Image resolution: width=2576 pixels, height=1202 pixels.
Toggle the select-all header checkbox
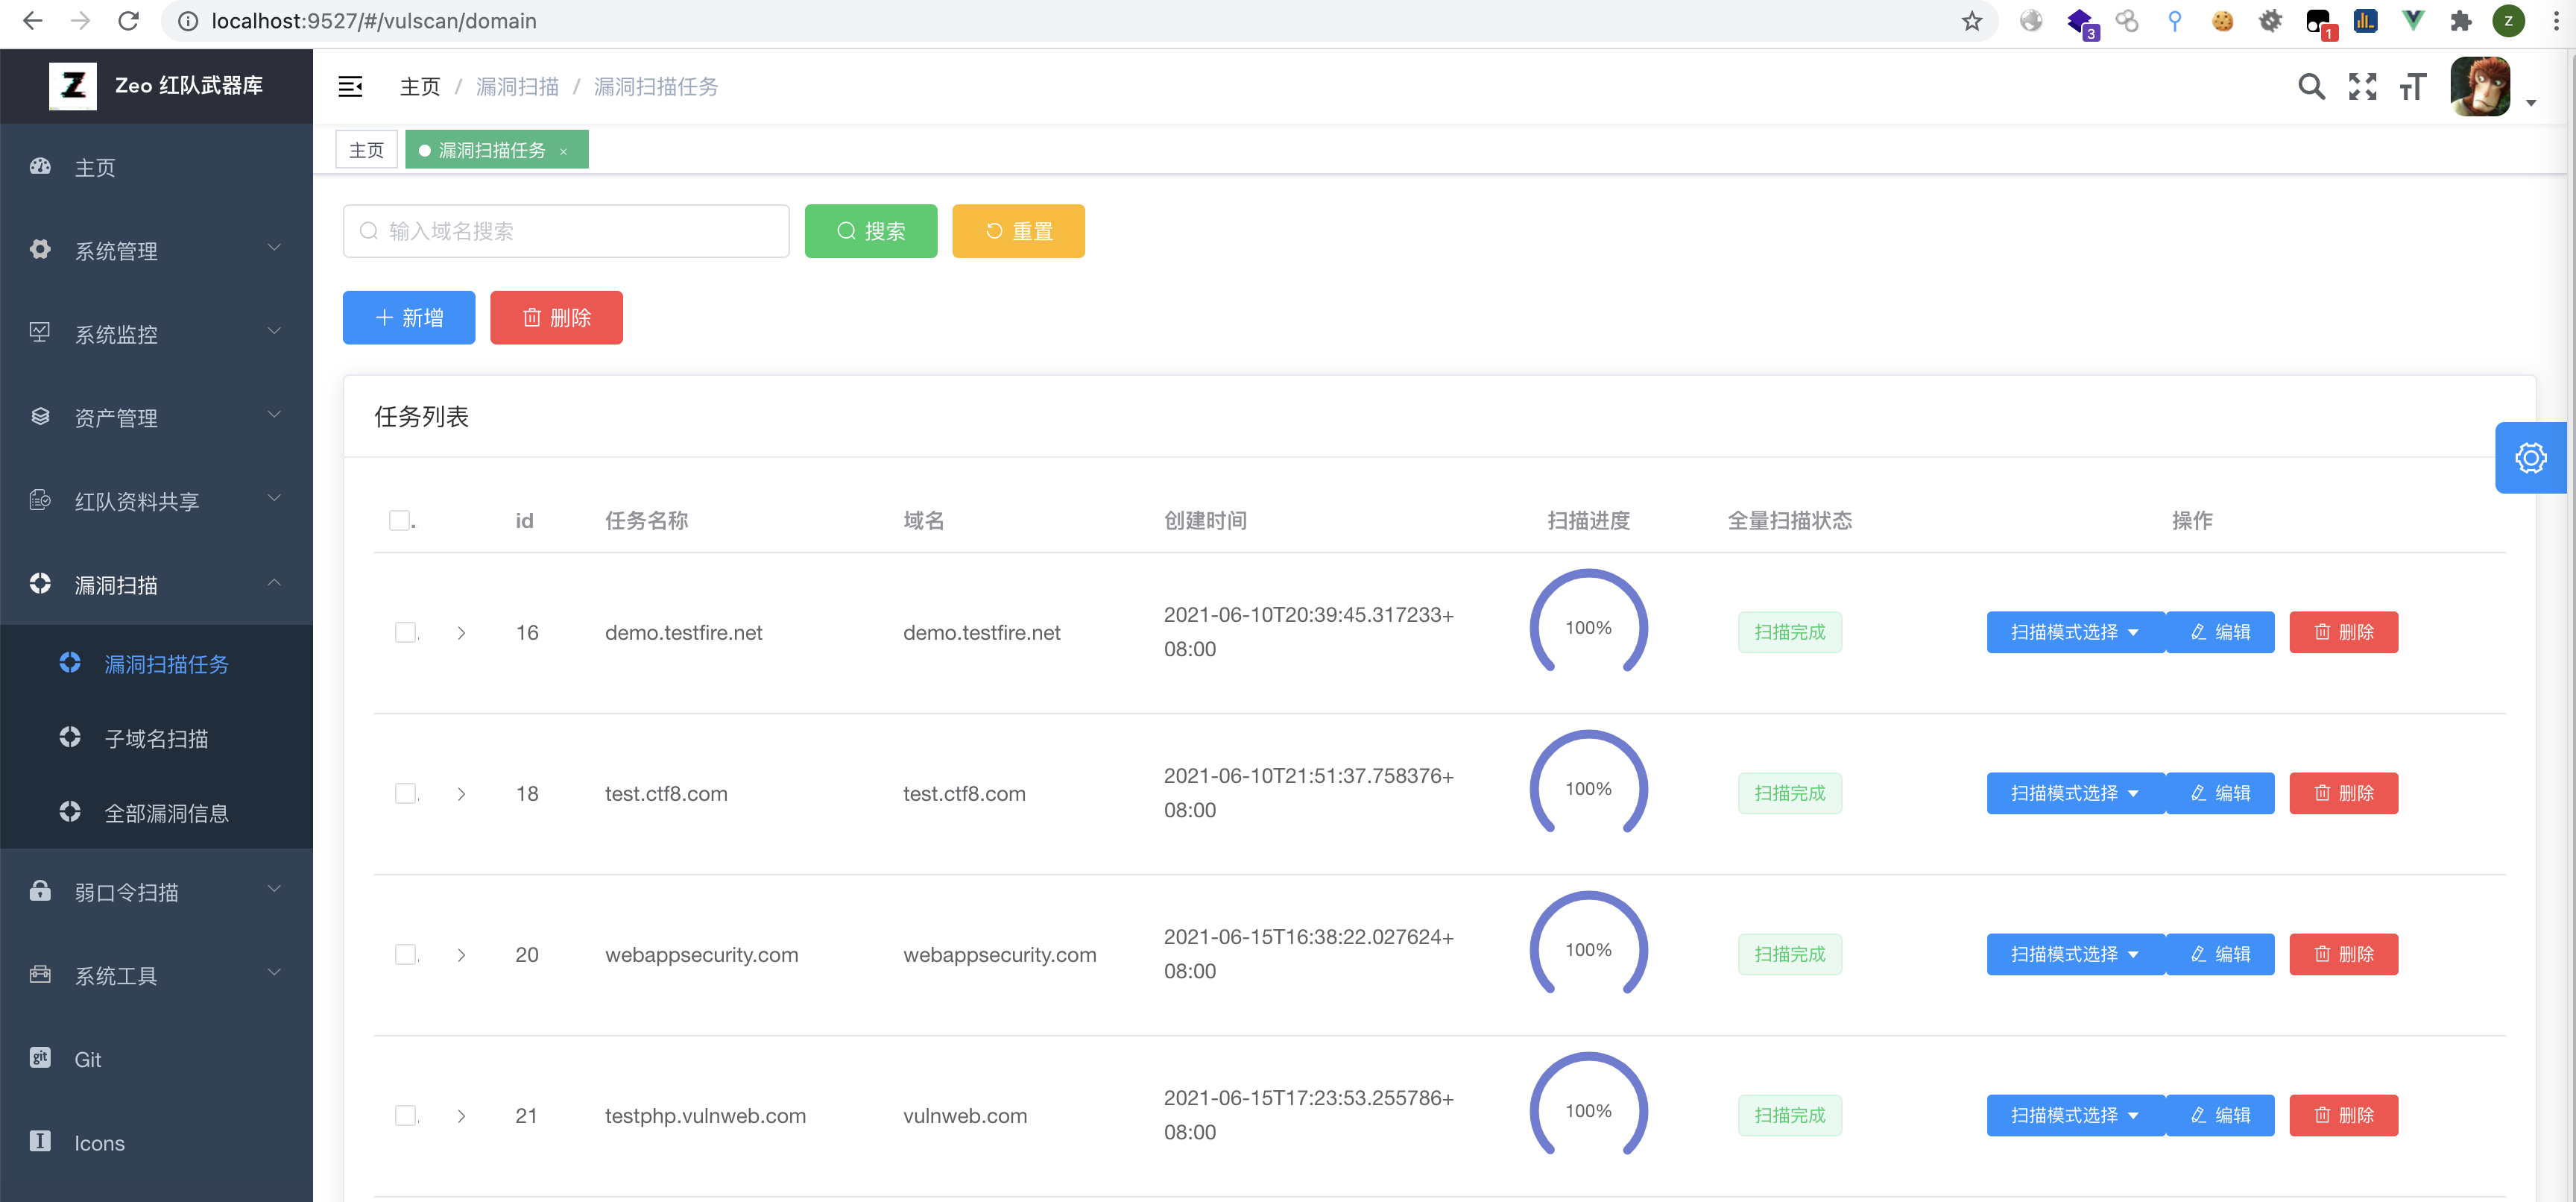coord(399,520)
